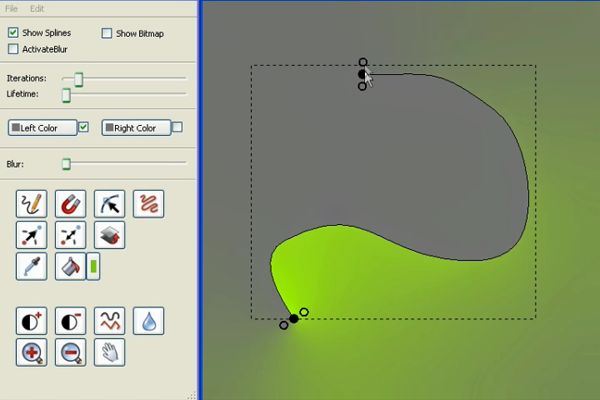Select the freehand pencil curve tool
Screen dimensions: 600x400
tap(32, 204)
